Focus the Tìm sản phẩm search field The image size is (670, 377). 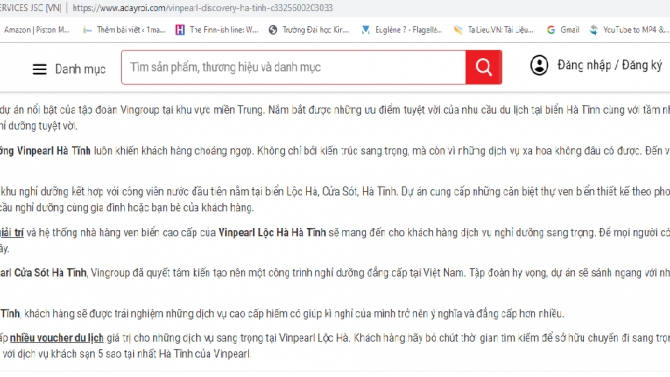(x=293, y=67)
